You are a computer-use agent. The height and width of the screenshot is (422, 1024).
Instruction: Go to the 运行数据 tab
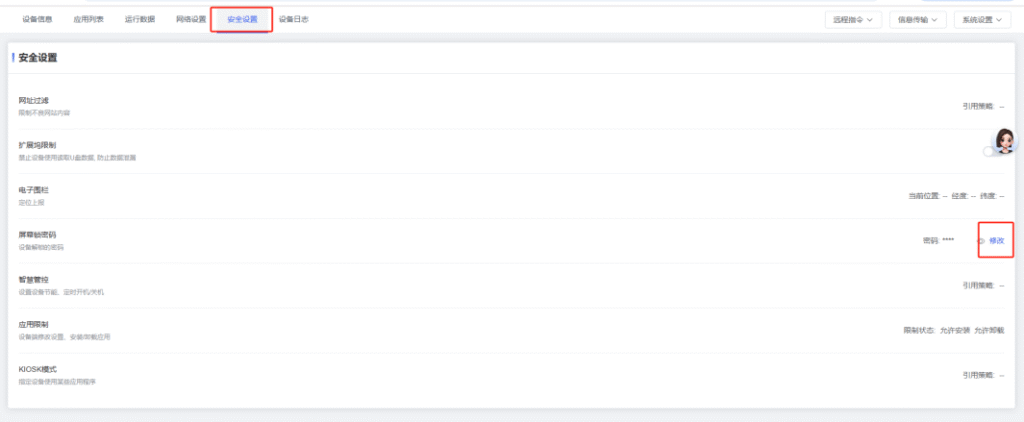click(140, 19)
